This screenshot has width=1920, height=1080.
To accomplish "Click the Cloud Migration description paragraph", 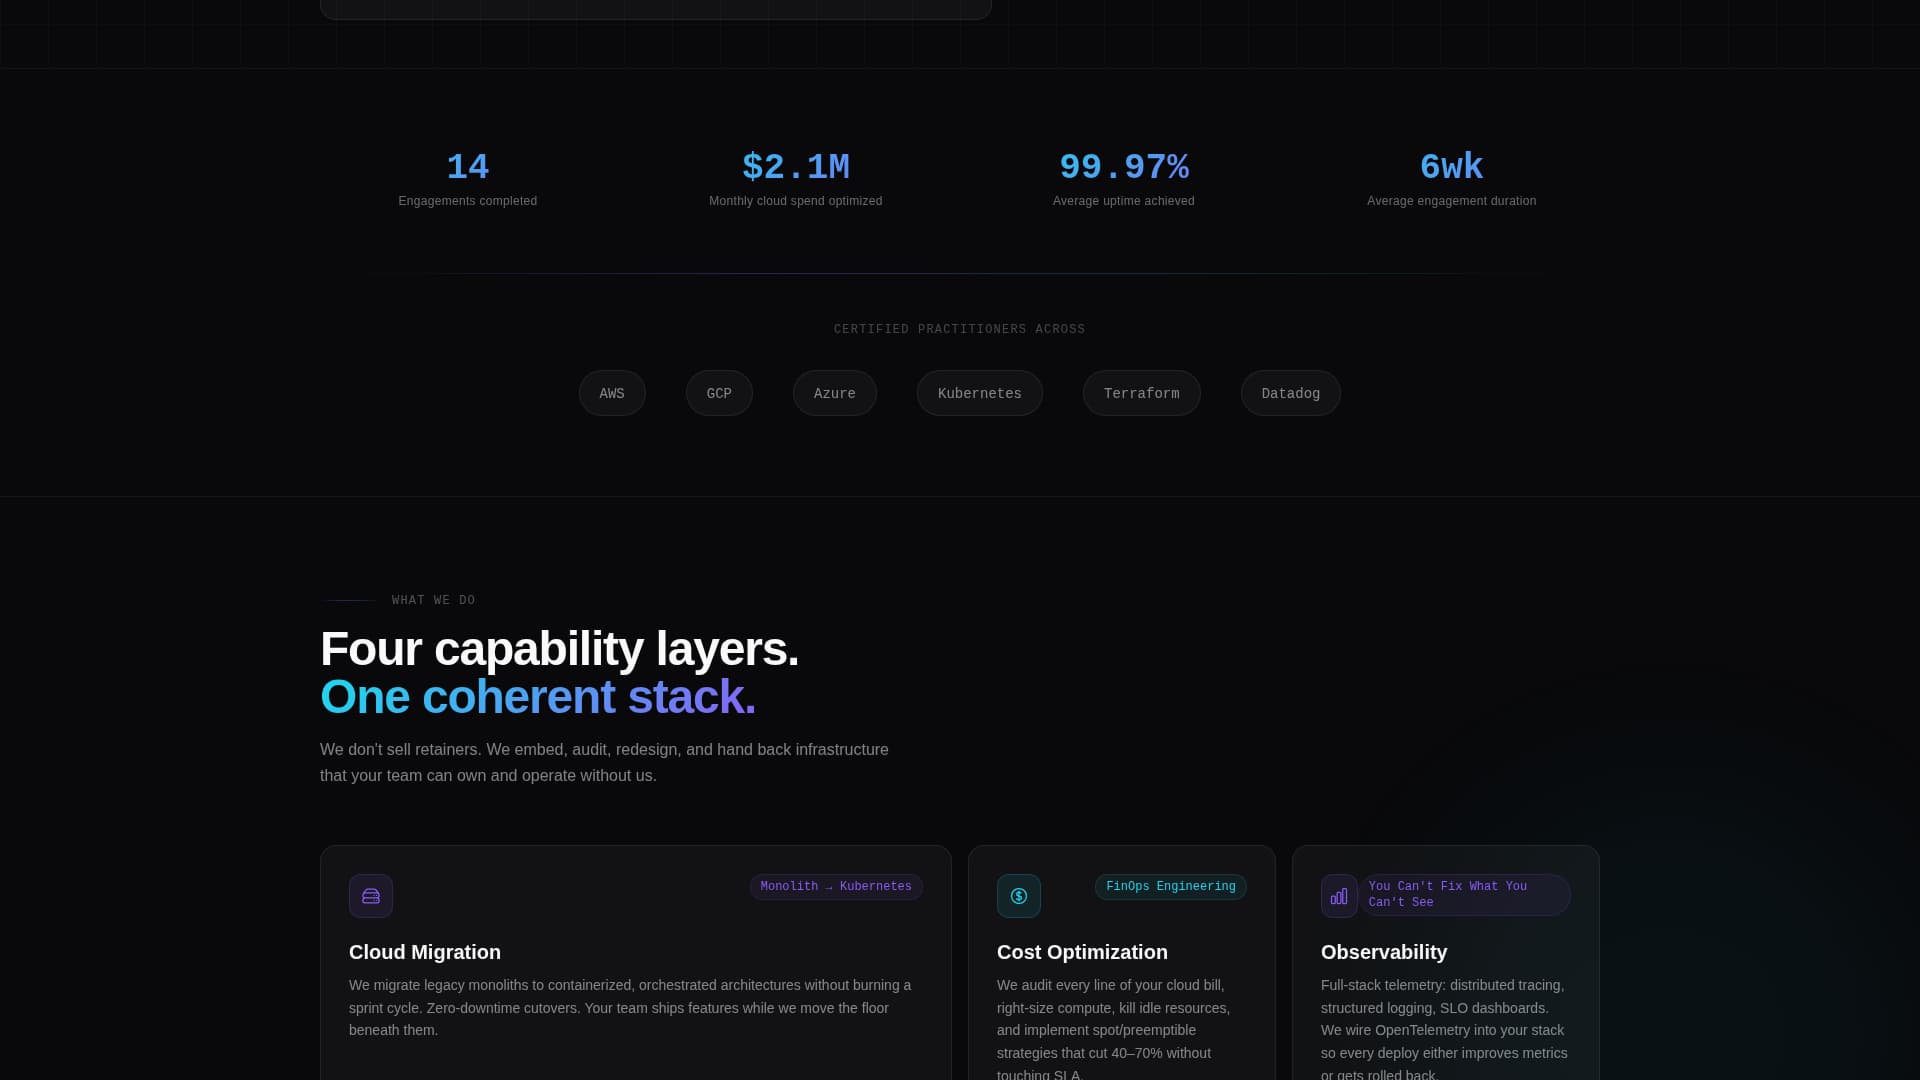I will point(630,1008).
